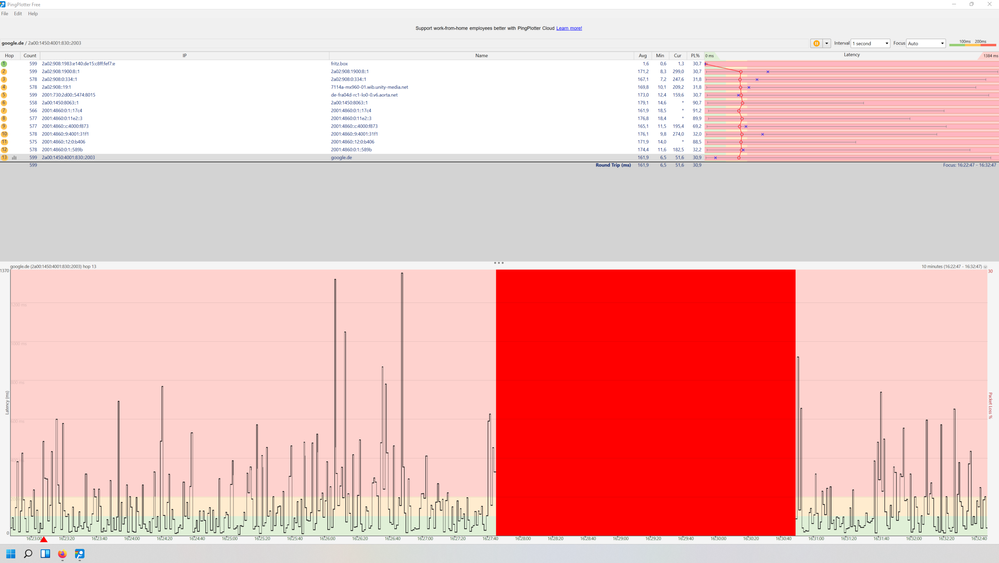
Task: Open the Interval '1 second' dropdown
Action: tap(870, 43)
